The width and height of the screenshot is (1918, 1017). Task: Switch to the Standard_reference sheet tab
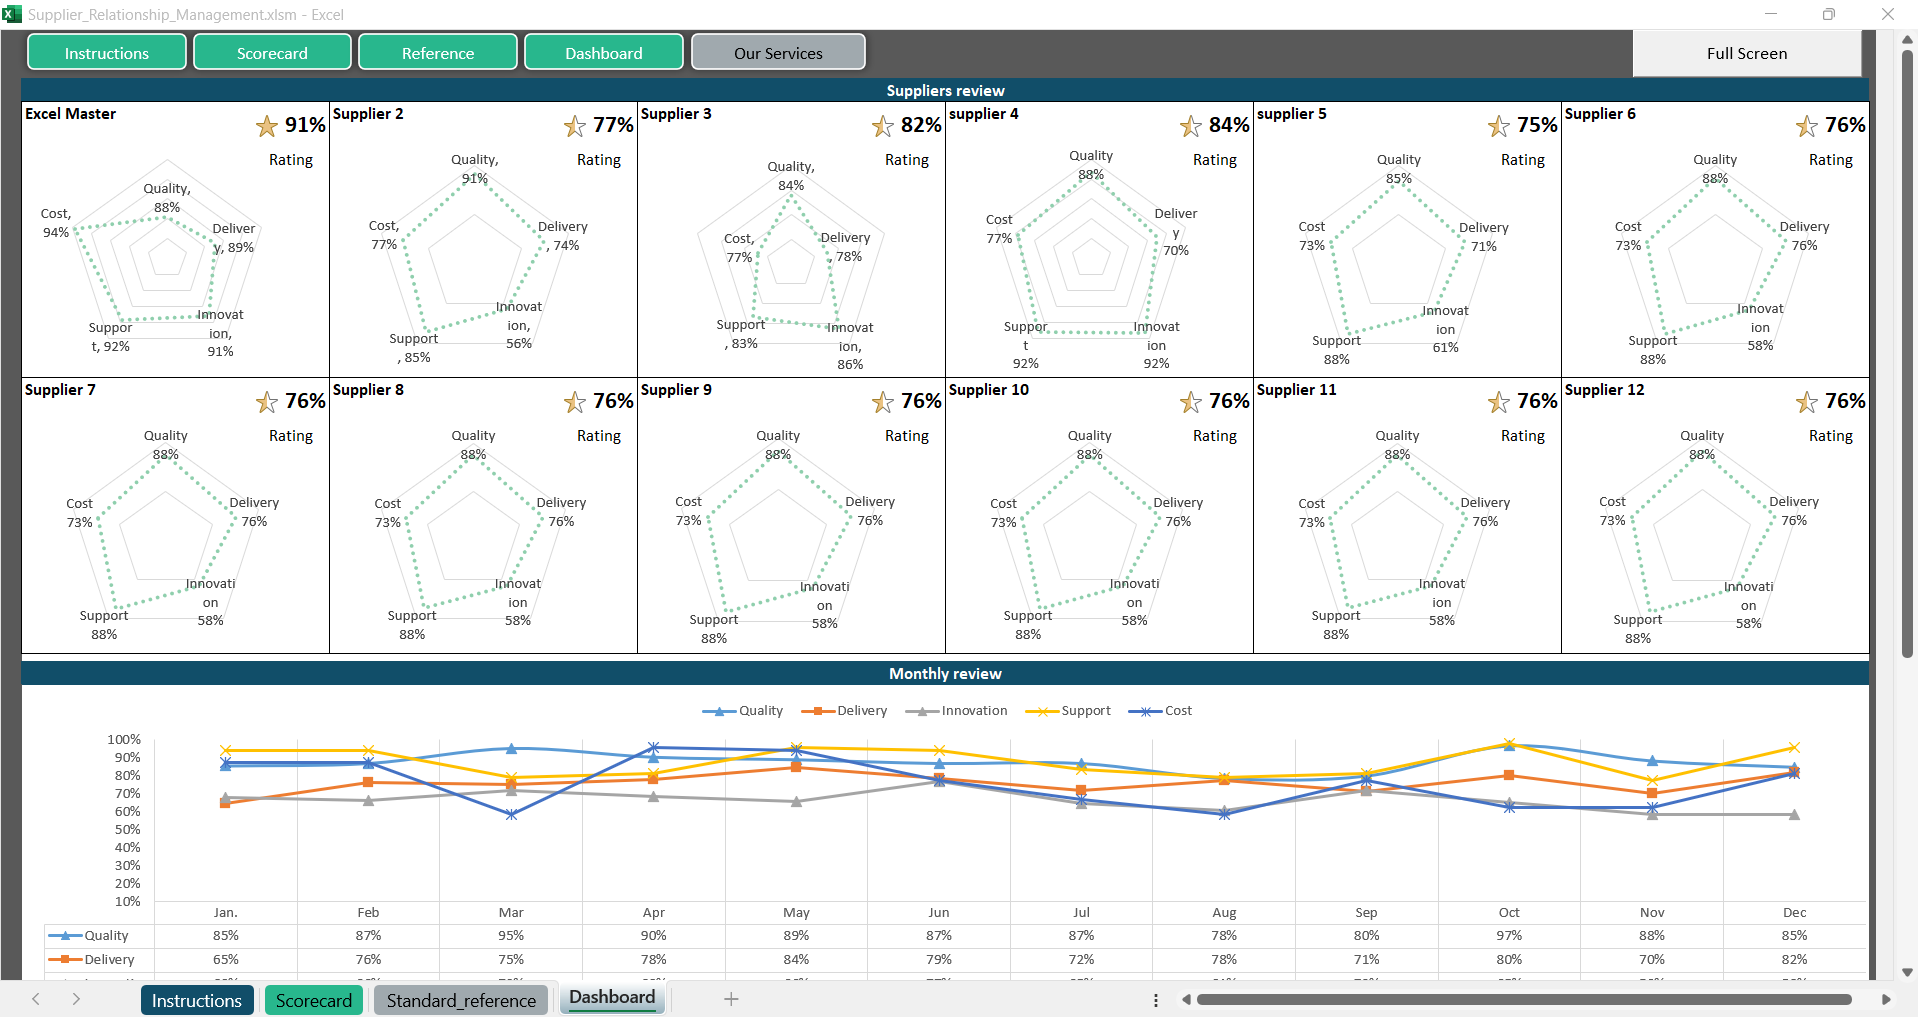461,1000
